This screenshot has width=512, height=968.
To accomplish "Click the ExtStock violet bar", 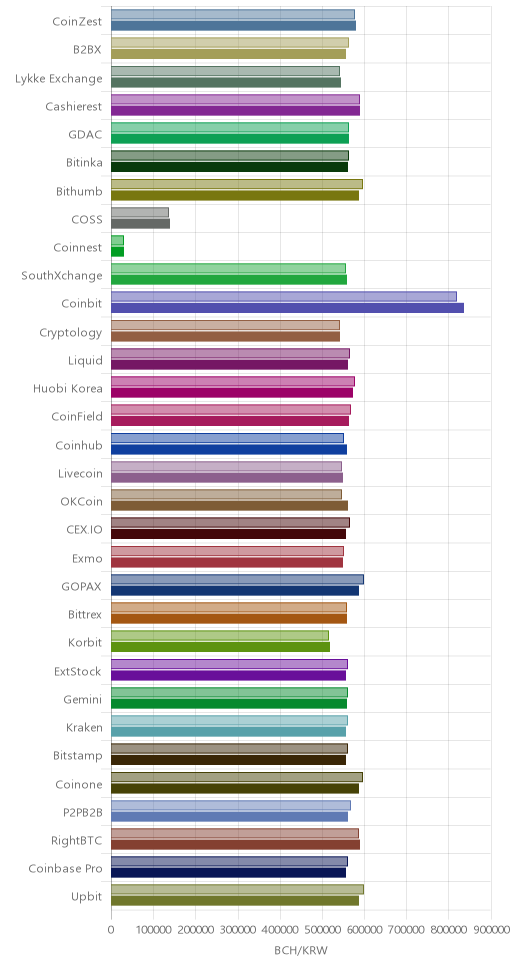I will point(229,675).
